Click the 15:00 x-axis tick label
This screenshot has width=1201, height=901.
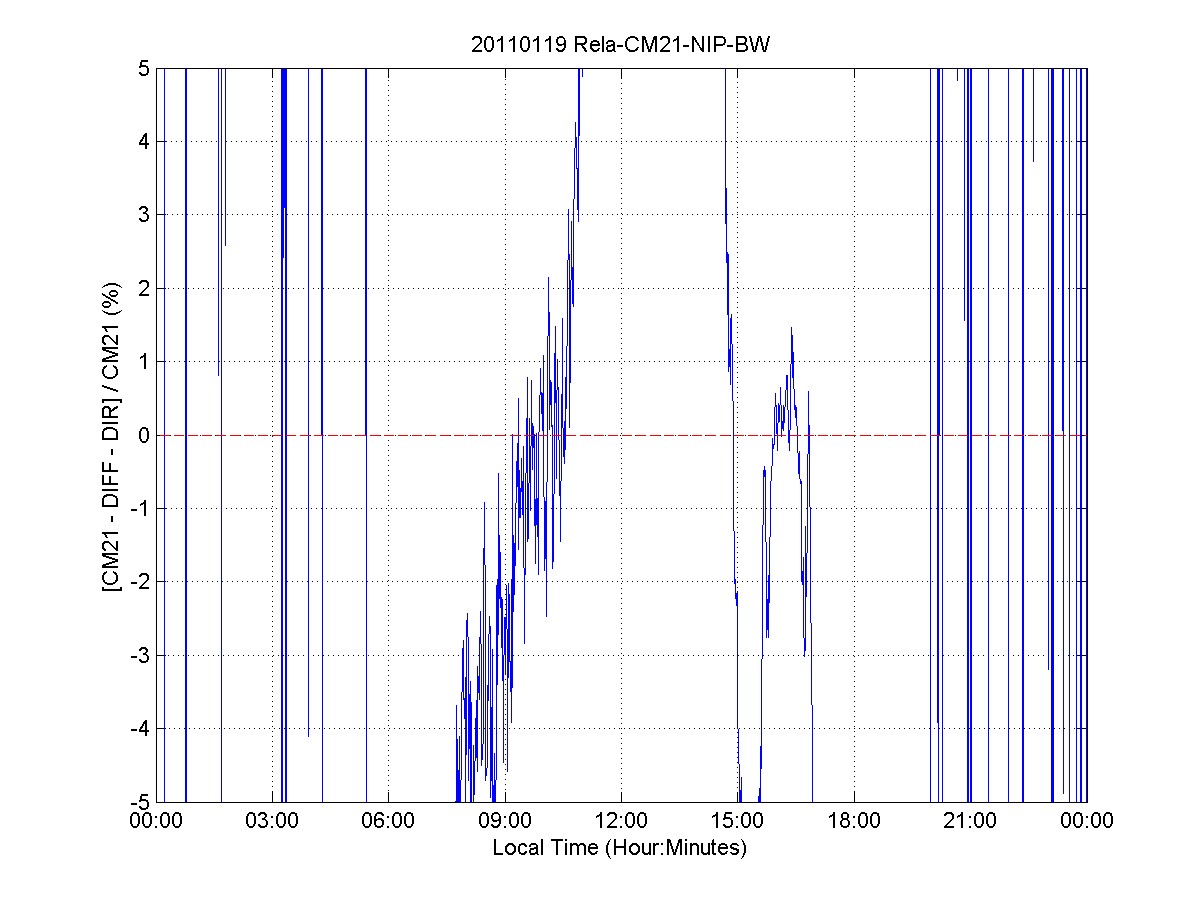(737, 821)
